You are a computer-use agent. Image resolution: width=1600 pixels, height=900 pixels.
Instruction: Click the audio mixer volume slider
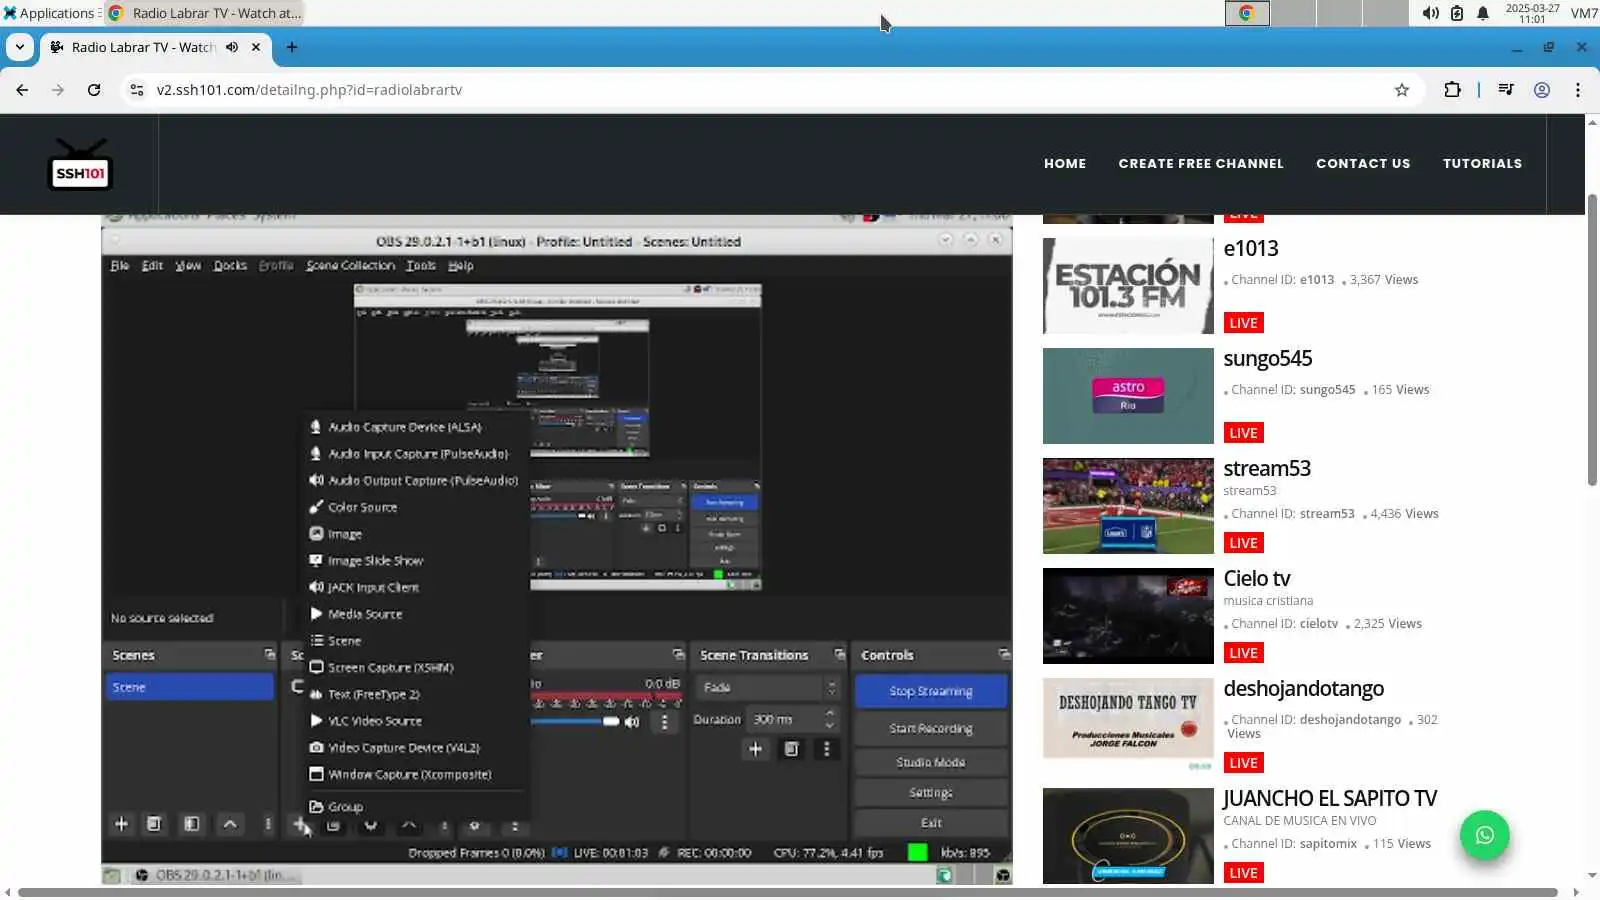pos(575,721)
